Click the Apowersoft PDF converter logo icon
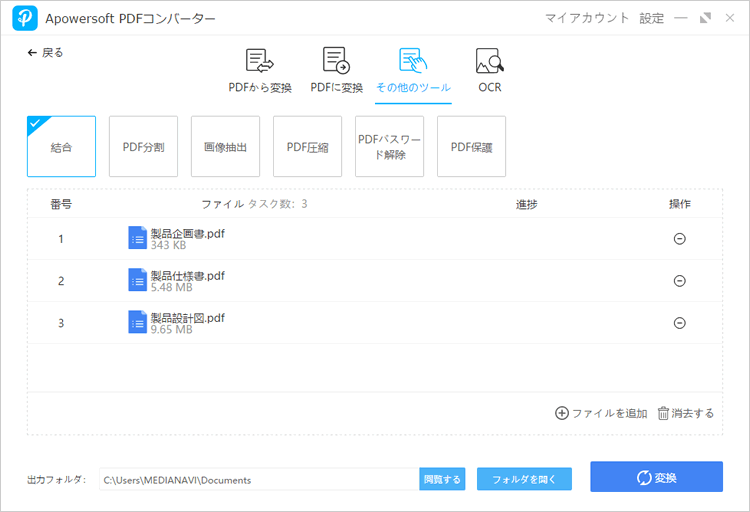Viewport: 750px width, 512px height. pyautogui.click(x=24, y=18)
